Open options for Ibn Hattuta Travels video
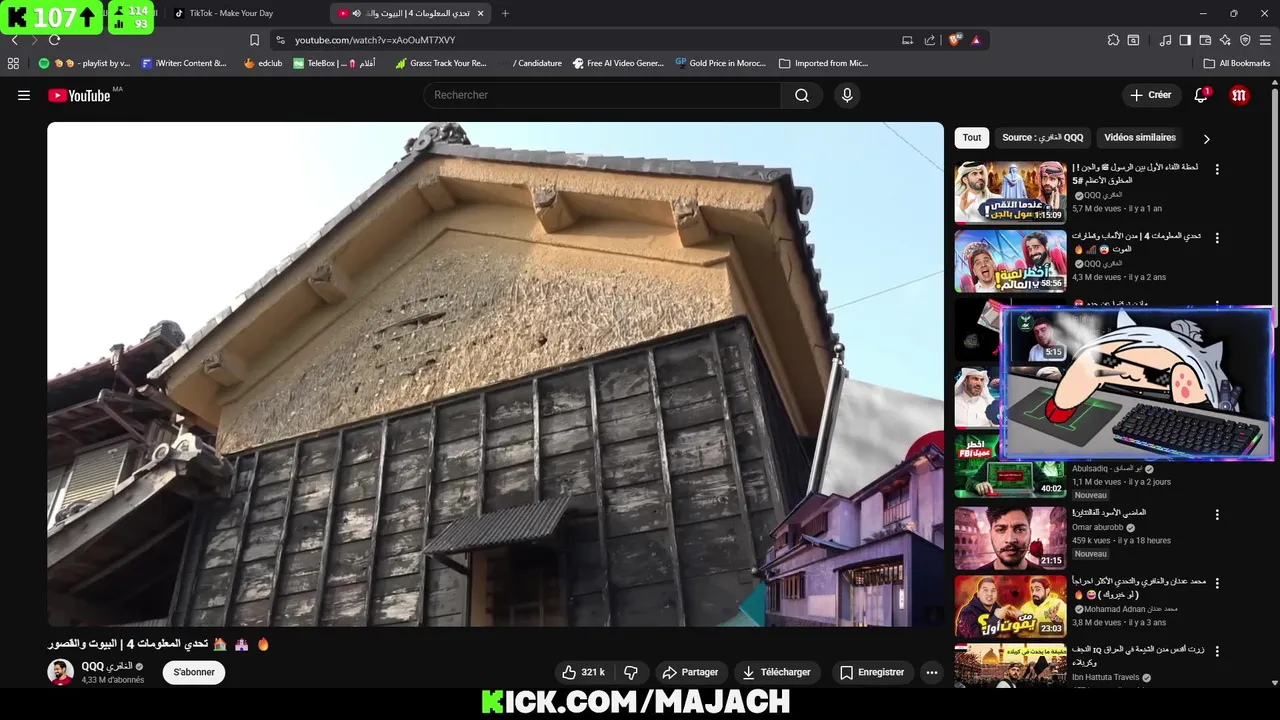The height and width of the screenshot is (720, 1280). tap(1217, 651)
